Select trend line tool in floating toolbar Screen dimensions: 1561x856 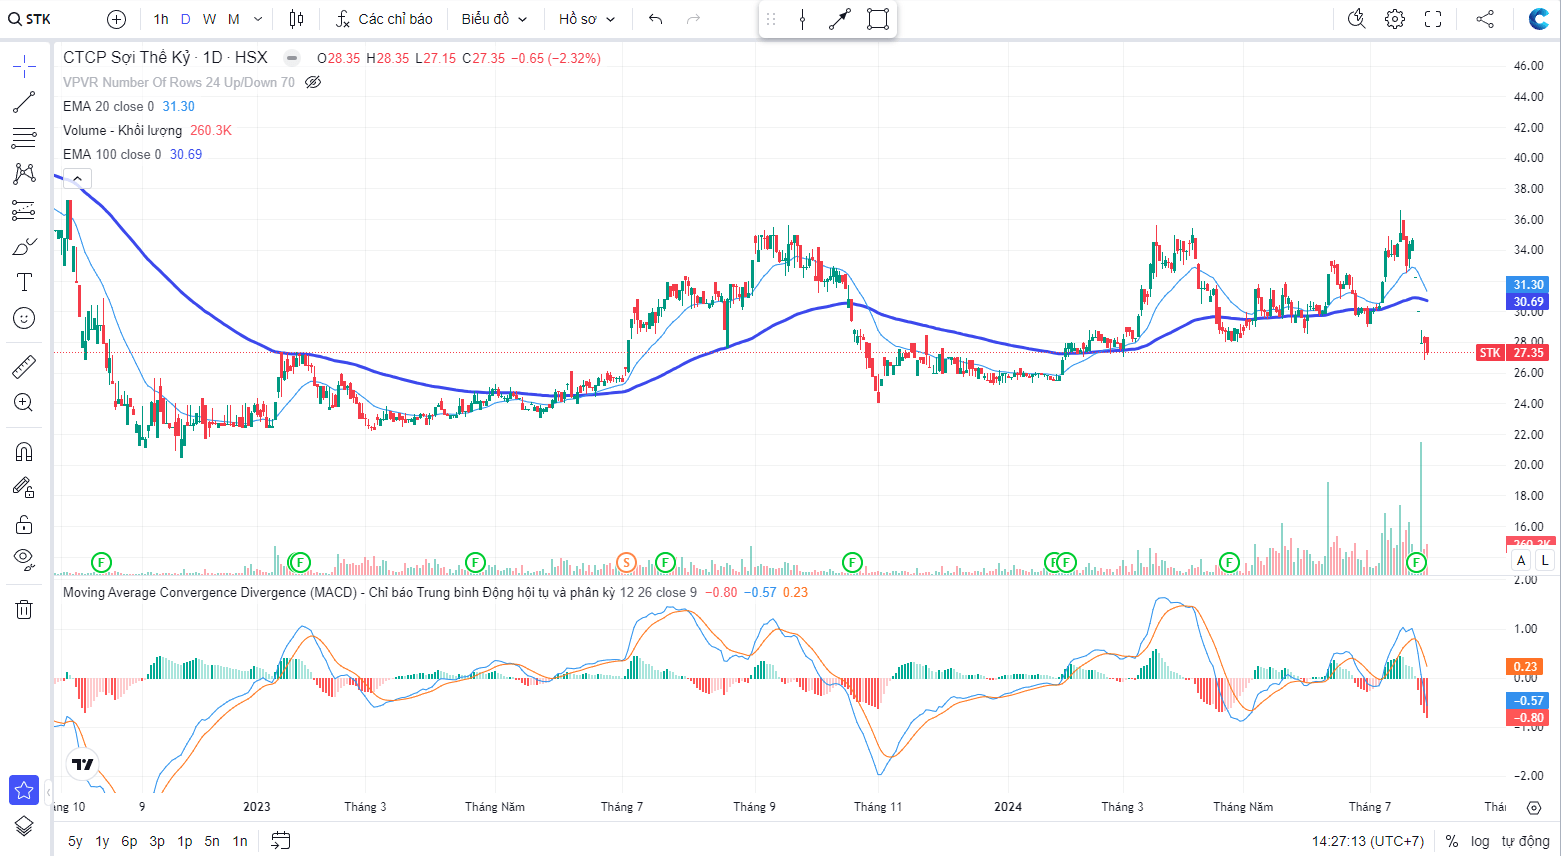pyautogui.click(x=840, y=19)
